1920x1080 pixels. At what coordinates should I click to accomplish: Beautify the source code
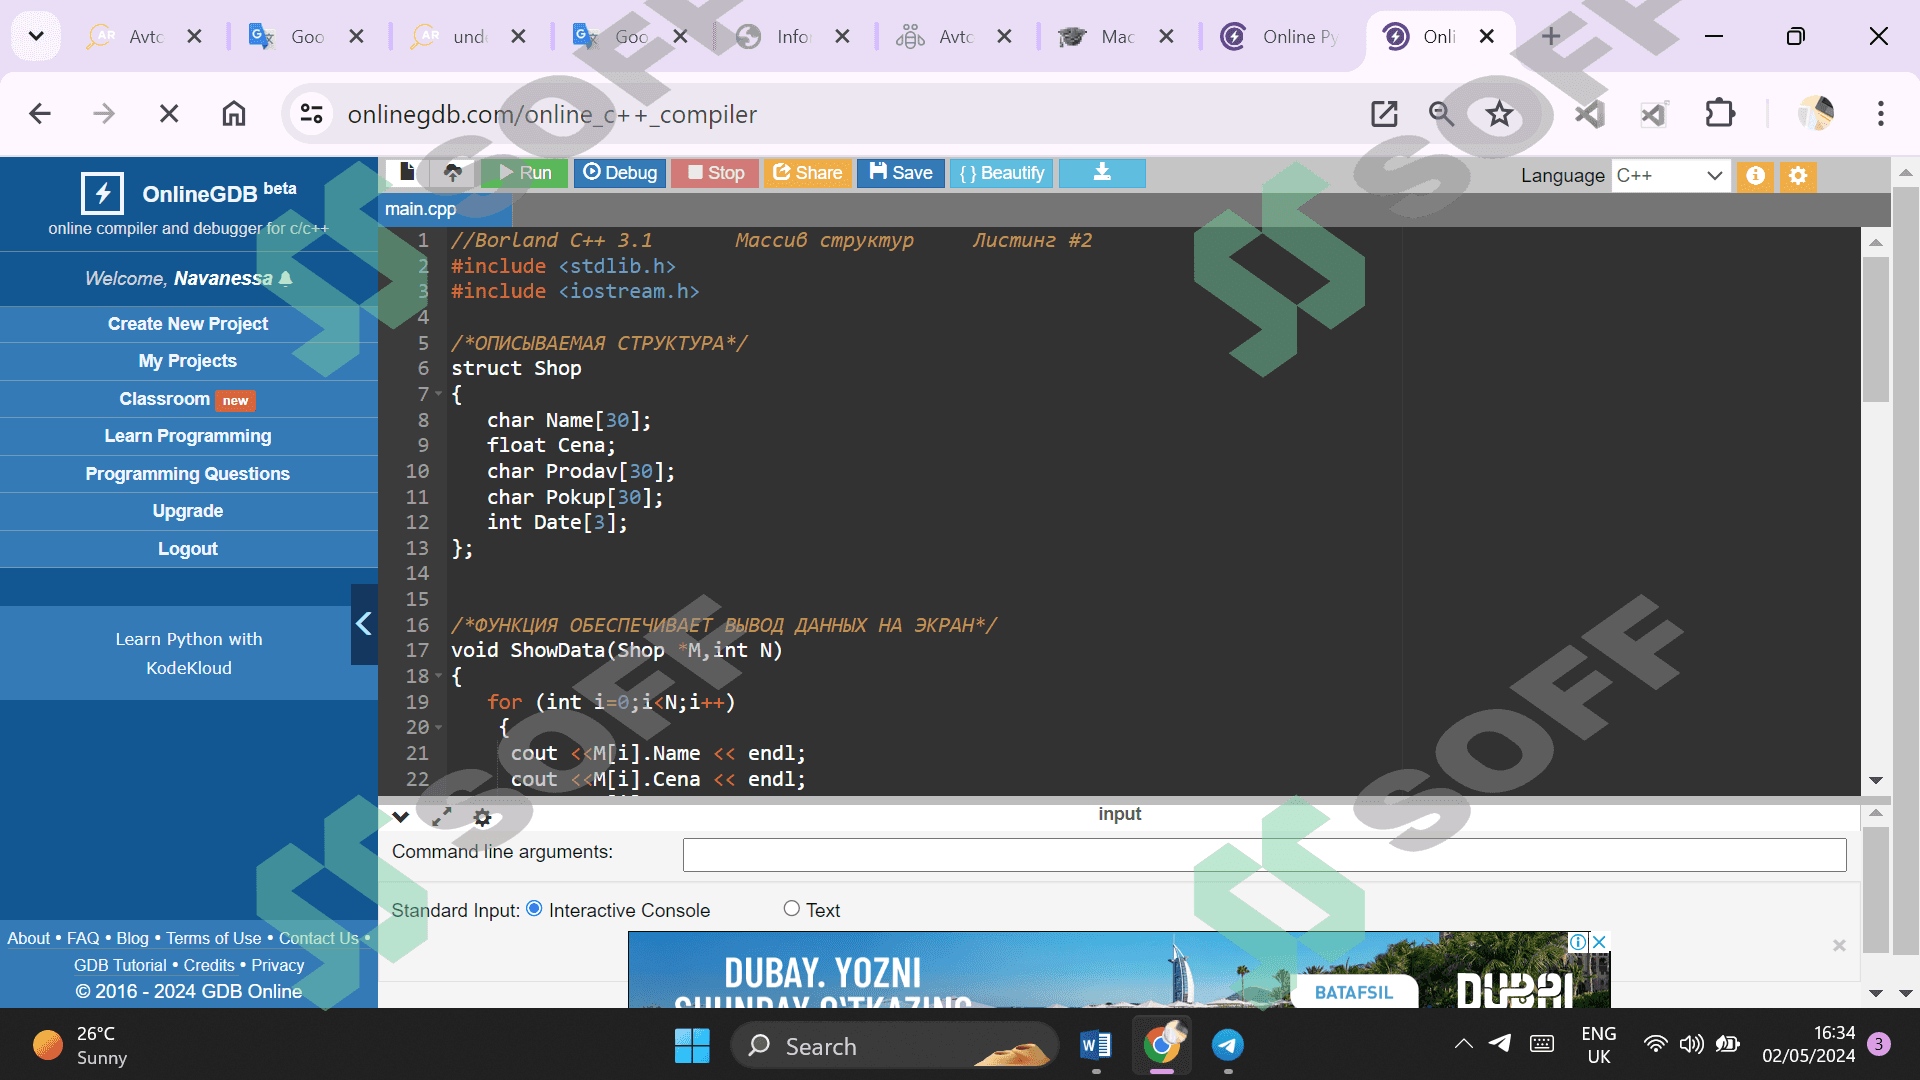1002,173
